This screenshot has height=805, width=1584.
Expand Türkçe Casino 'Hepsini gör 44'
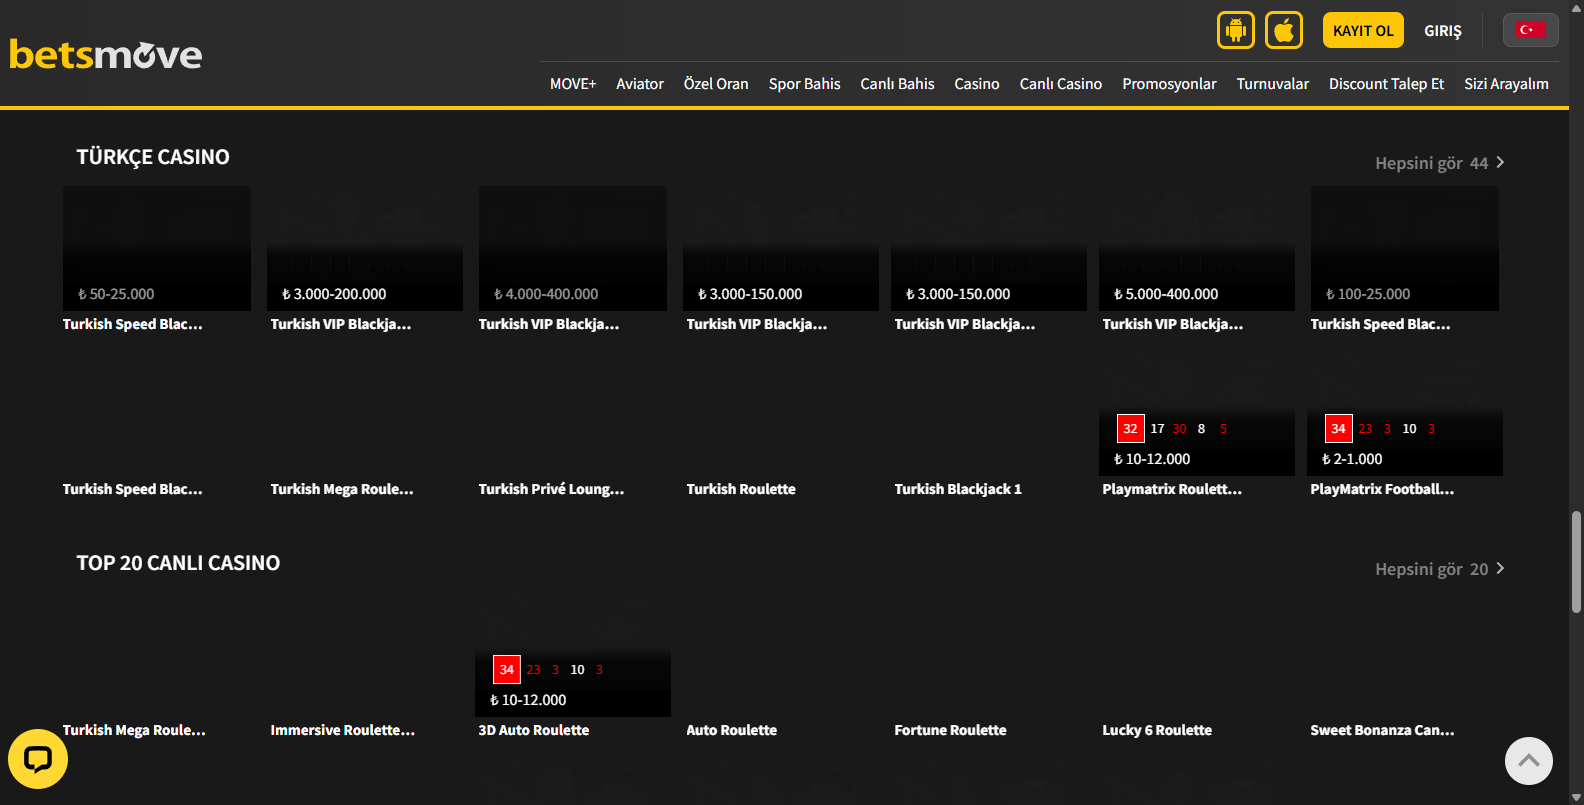tap(1439, 163)
